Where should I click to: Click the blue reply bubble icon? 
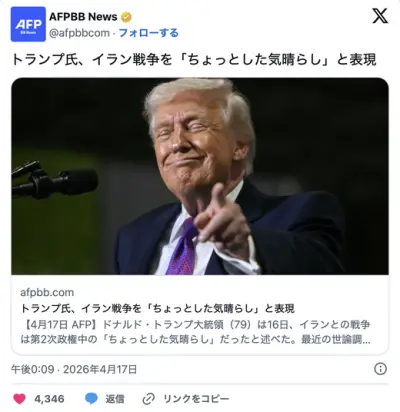pyautogui.click(x=91, y=399)
